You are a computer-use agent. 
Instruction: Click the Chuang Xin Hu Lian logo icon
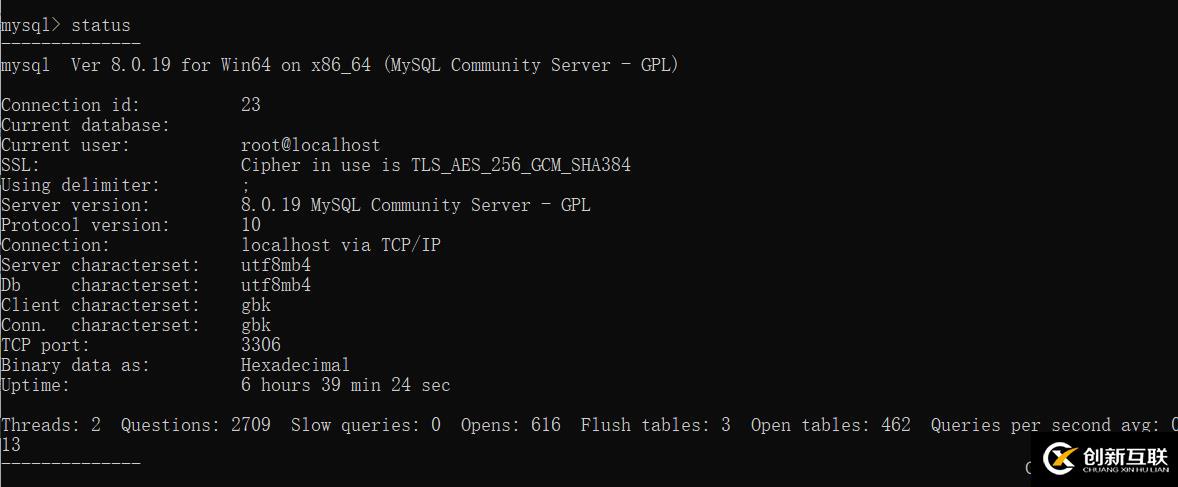(1060, 458)
